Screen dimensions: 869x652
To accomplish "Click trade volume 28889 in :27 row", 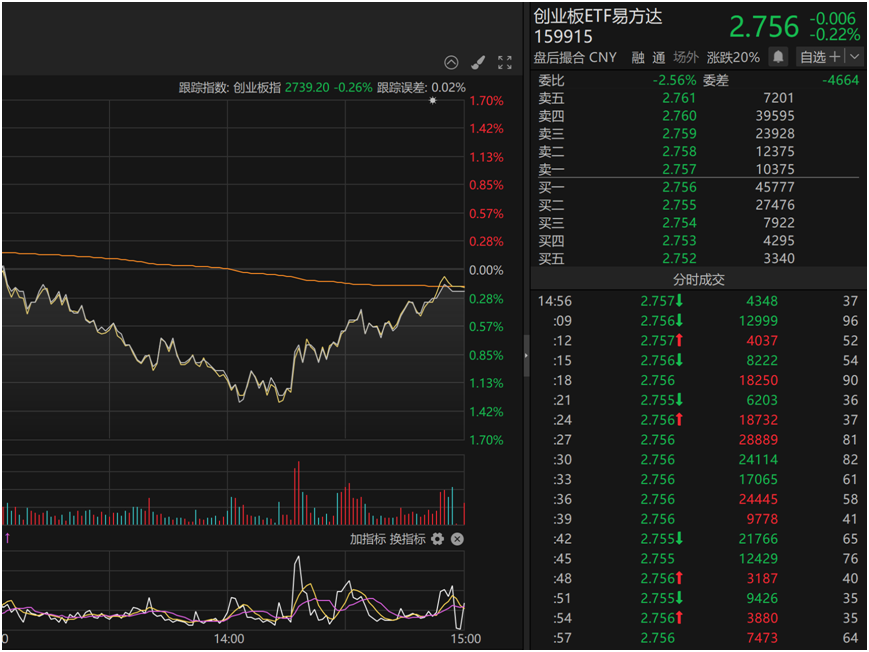I will point(758,440).
